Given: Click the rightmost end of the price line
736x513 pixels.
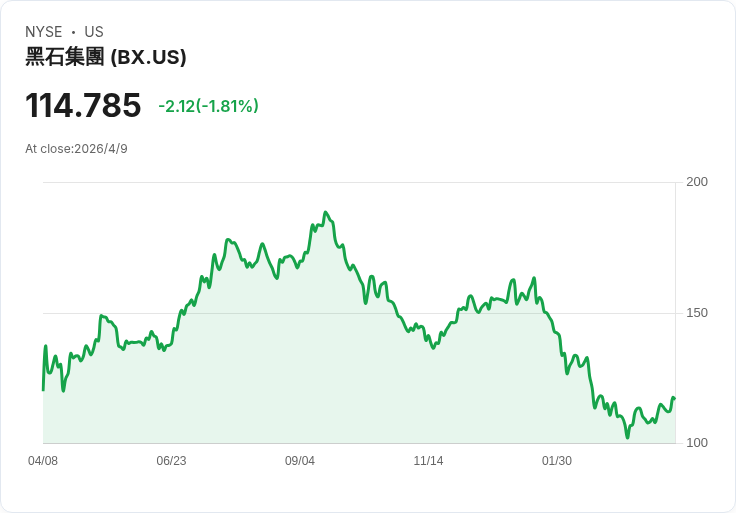Looking at the screenshot, I should click(674, 398).
